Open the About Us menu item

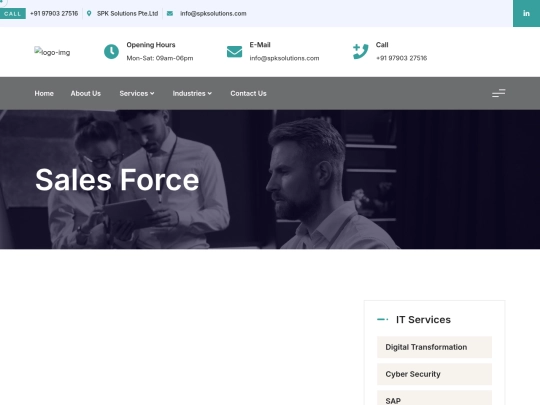[86, 93]
